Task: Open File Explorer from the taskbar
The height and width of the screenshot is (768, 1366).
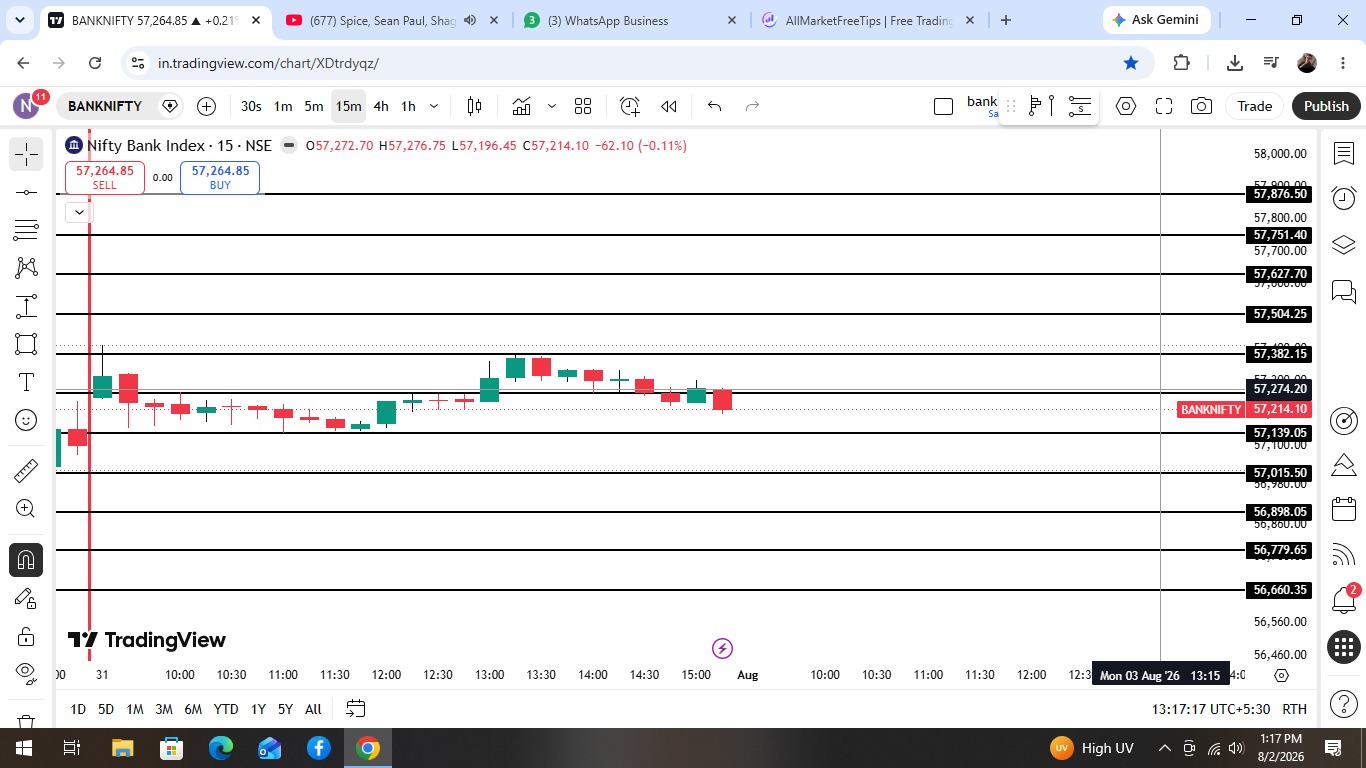Action: (x=122, y=748)
